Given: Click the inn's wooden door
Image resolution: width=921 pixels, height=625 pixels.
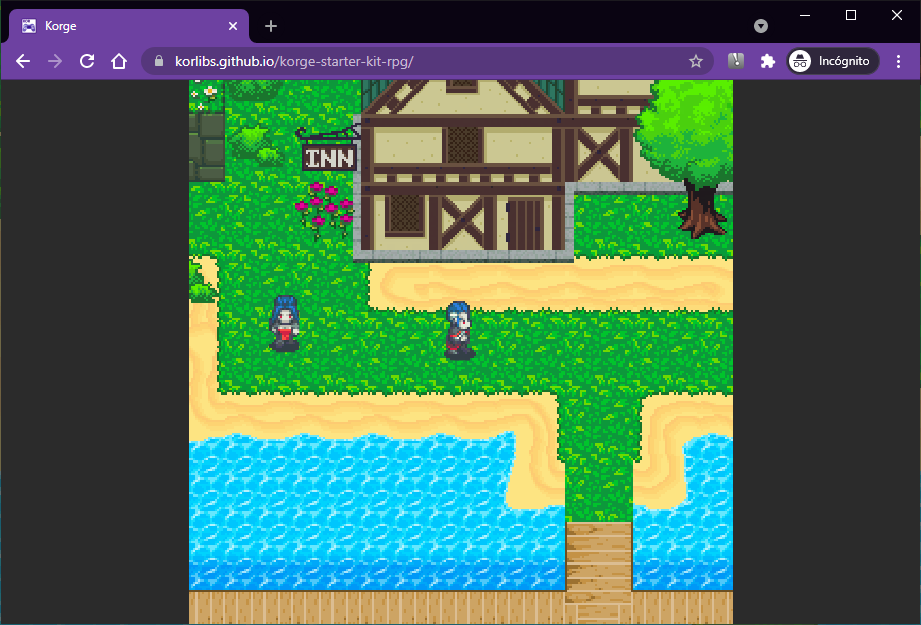Looking at the screenshot, I should pos(525,224).
